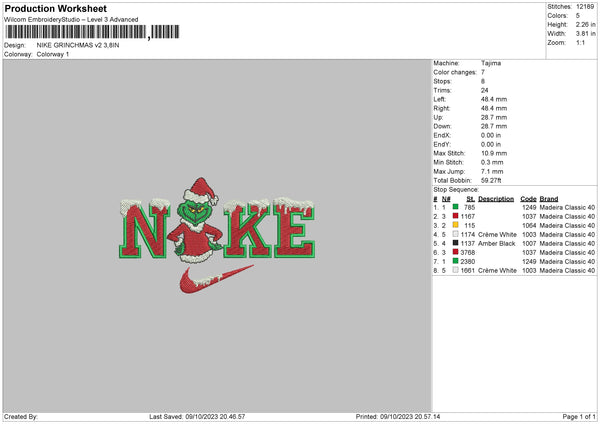Click the 'Right:' measurement label
This screenshot has height=424, width=600.
pyautogui.click(x=441, y=108)
